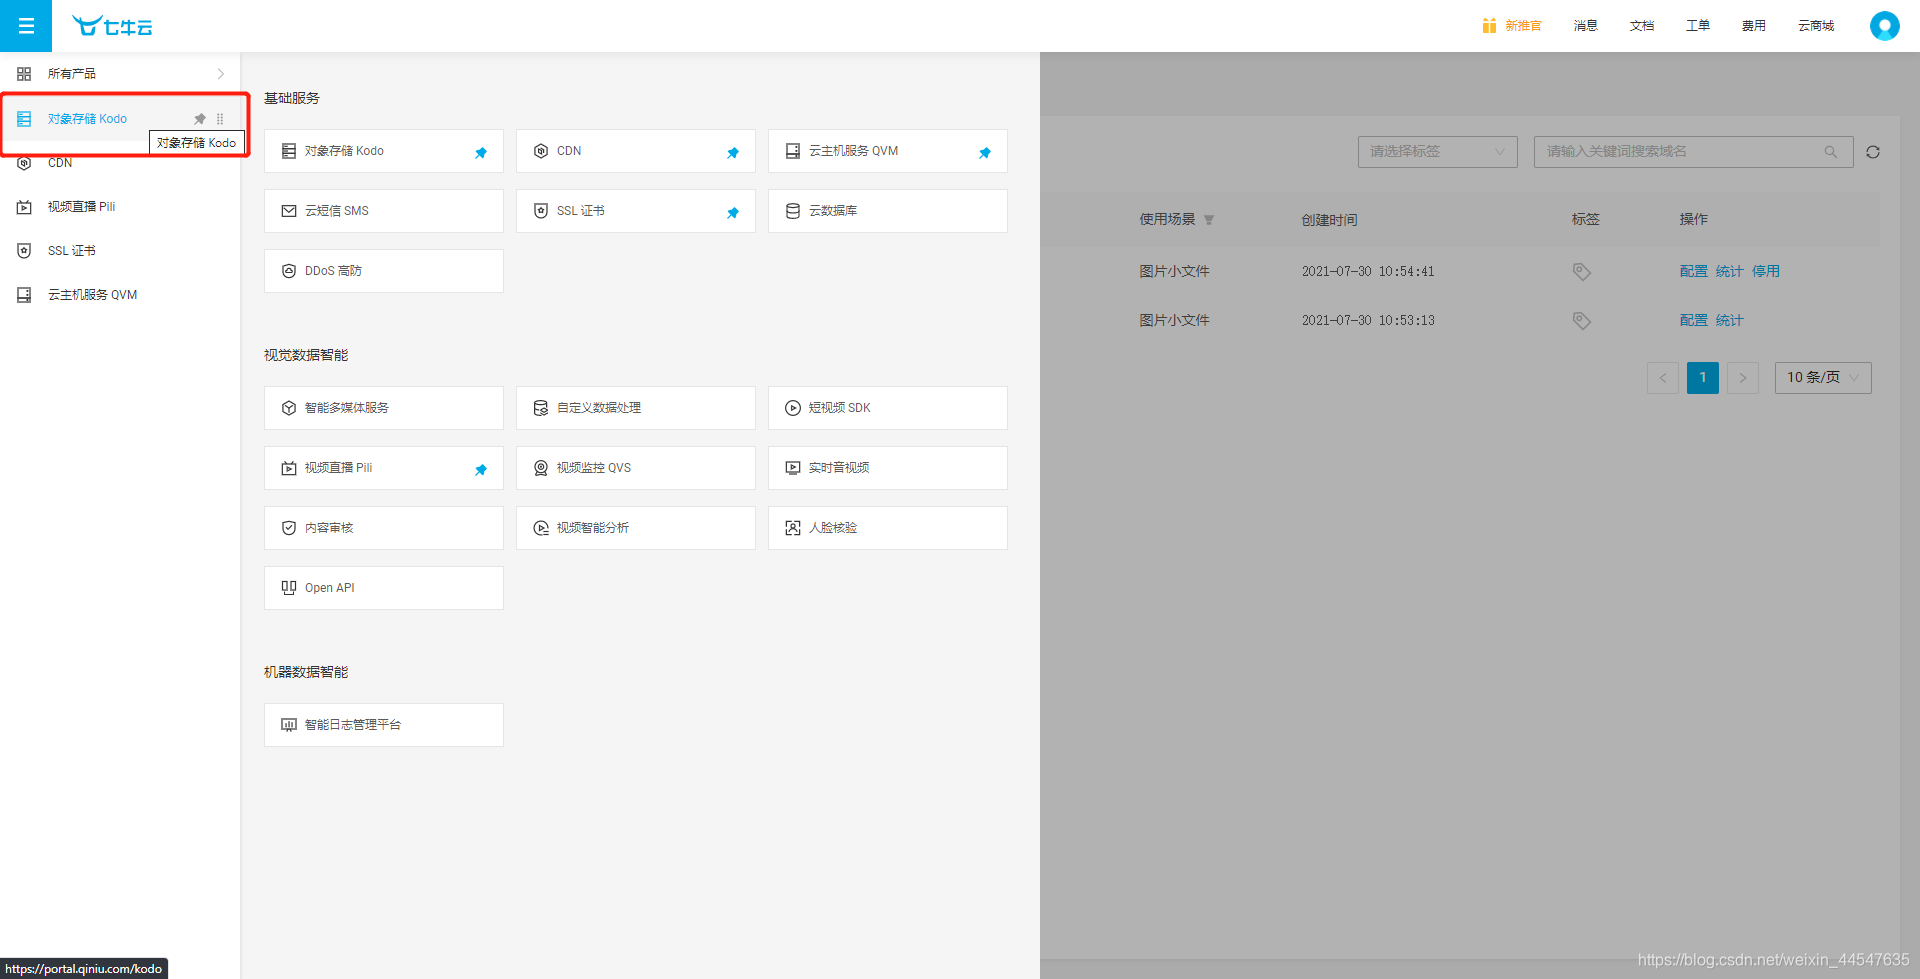1920x979 pixels.
Task: Open the user avatar menu
Action: [x=1884, y=26]
